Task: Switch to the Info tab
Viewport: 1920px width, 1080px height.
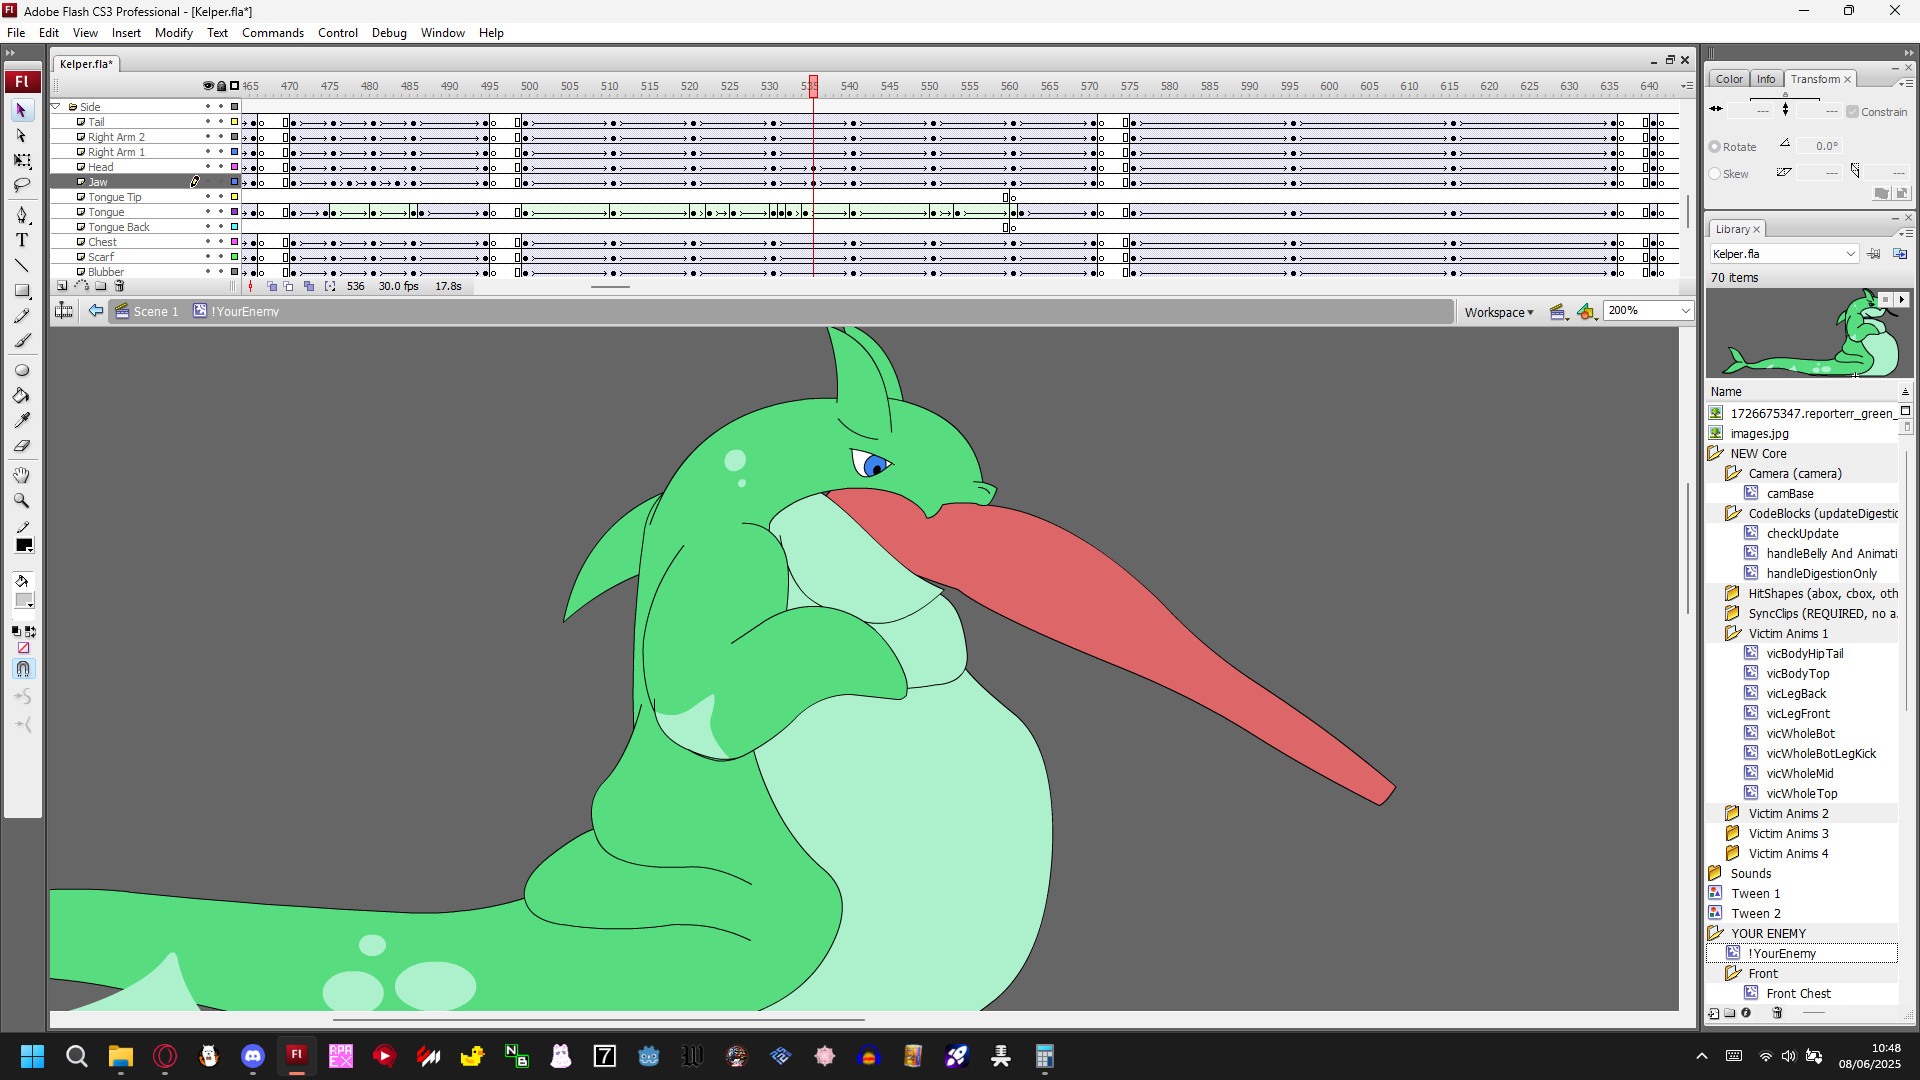Action: pyautogui.click(x=1766, y=79)
